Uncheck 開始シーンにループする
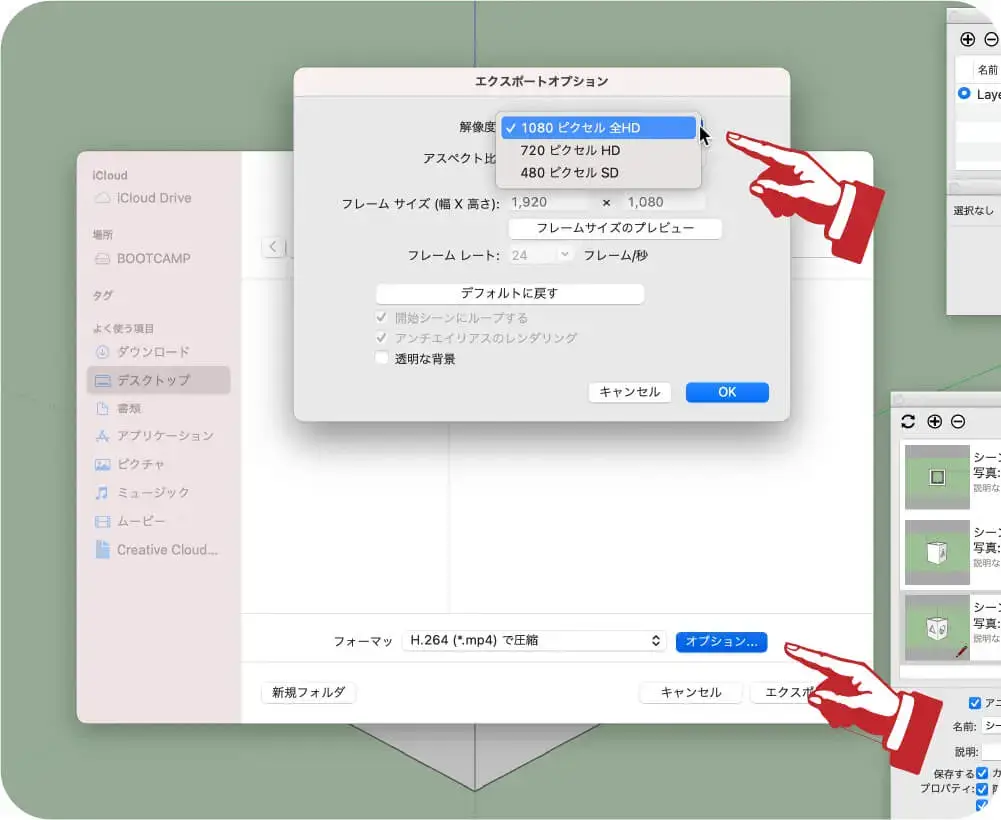 click(382, 319)
